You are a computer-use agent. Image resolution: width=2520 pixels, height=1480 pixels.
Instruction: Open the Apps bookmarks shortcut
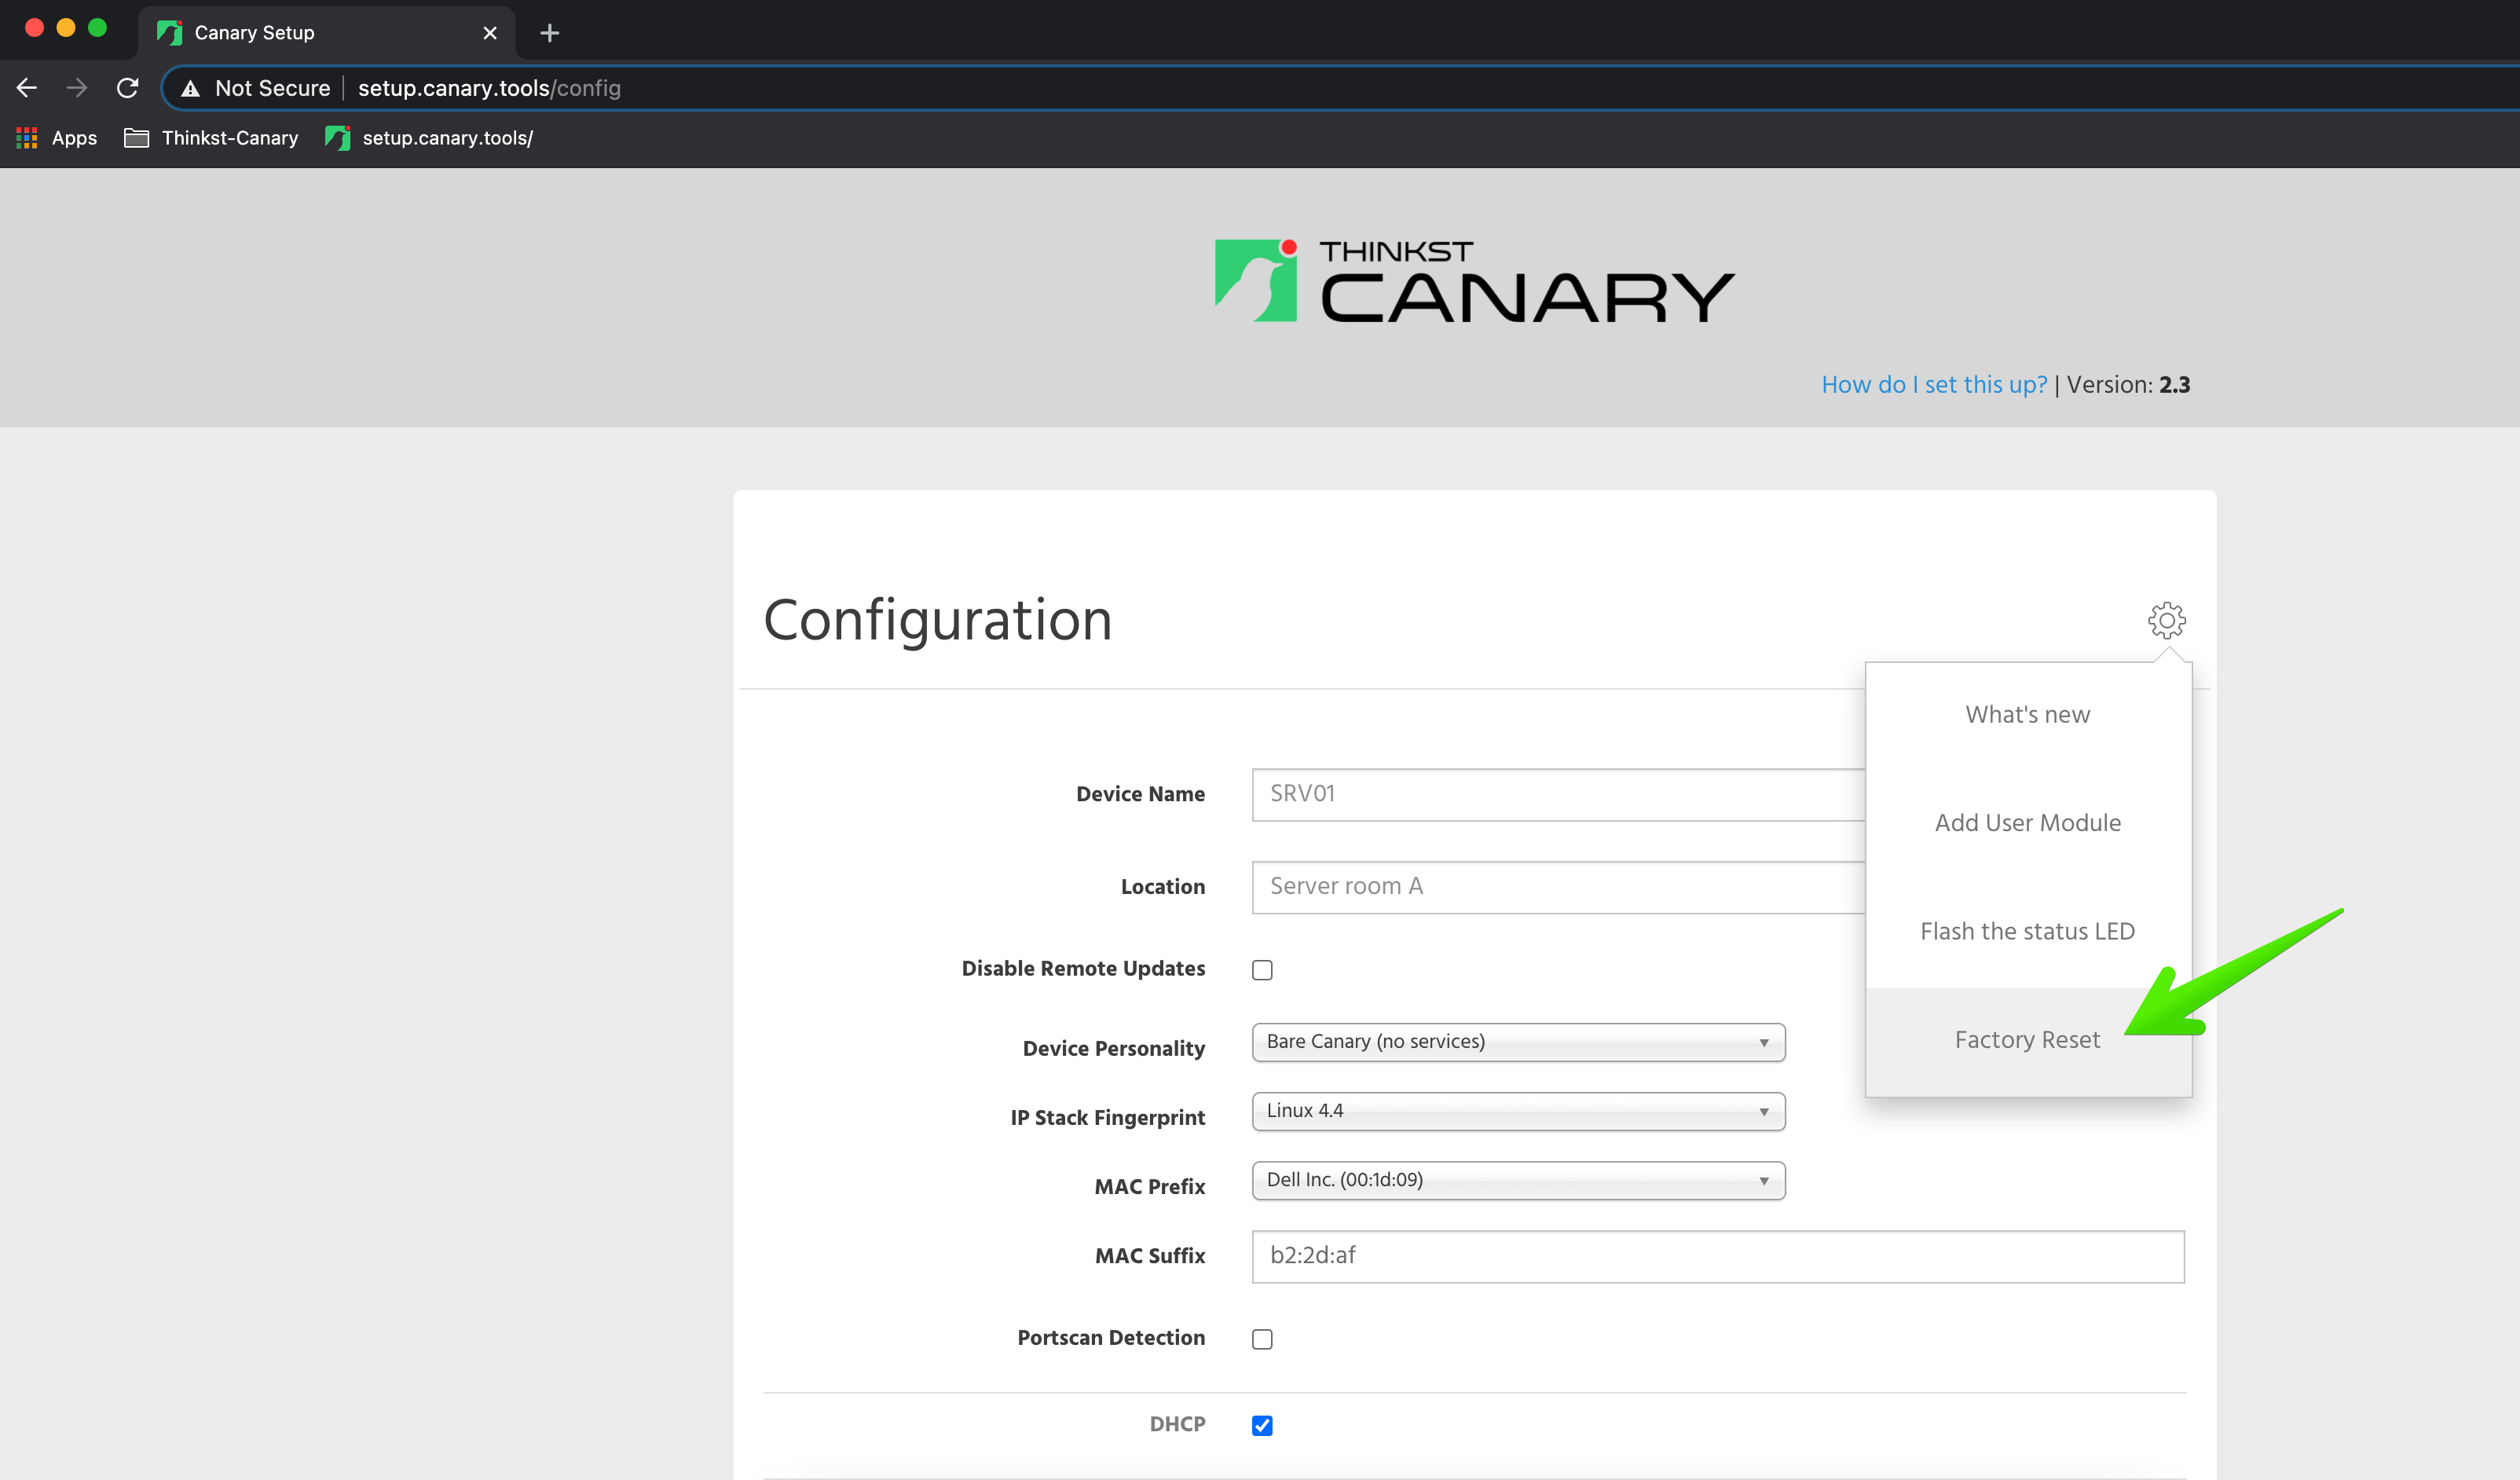57,138
